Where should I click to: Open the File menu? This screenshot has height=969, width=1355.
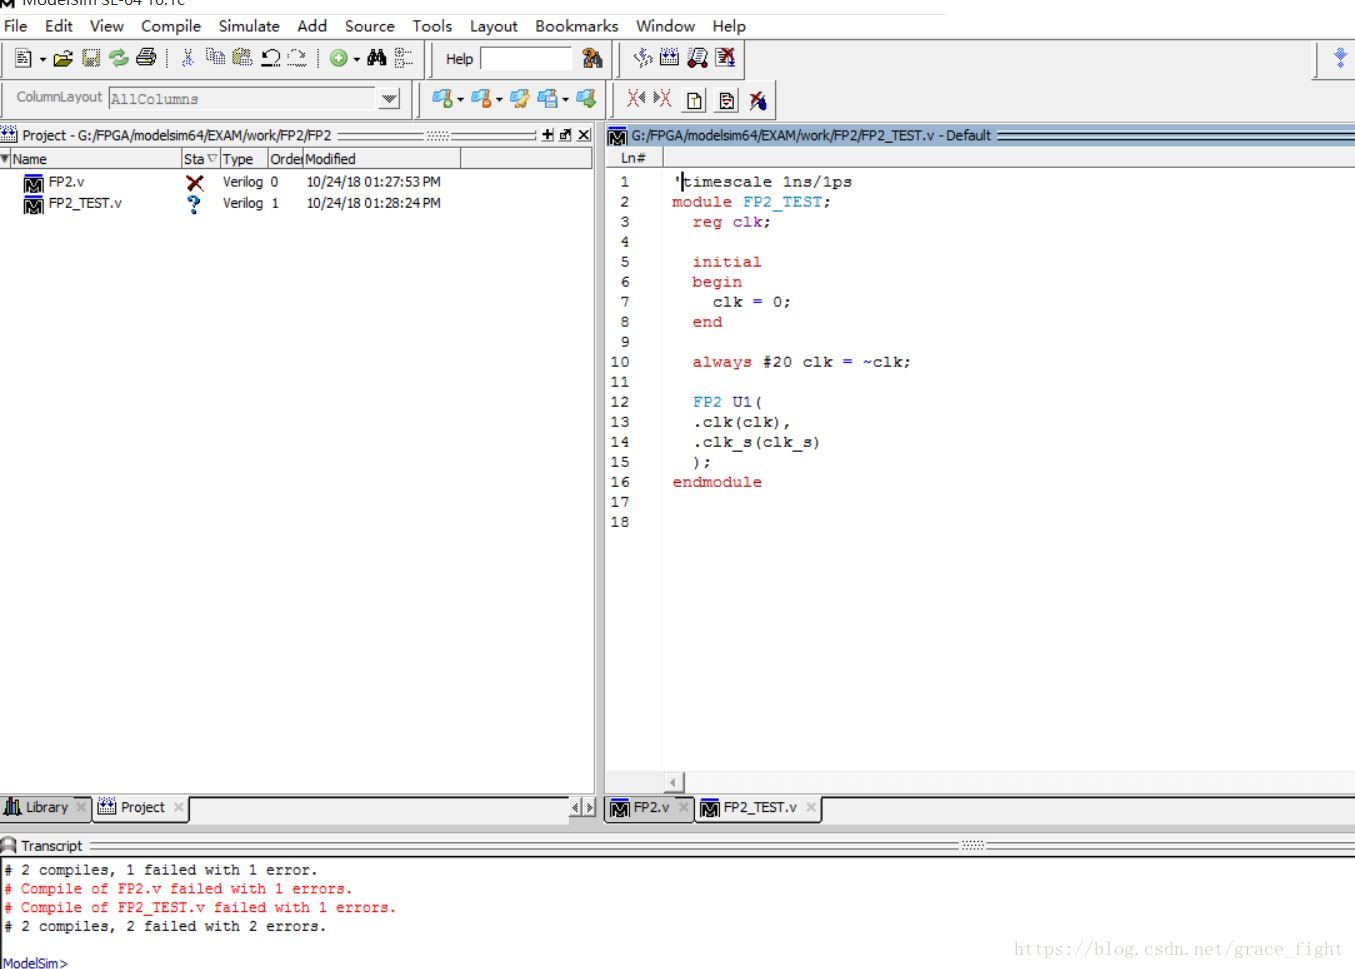(16, 26)
